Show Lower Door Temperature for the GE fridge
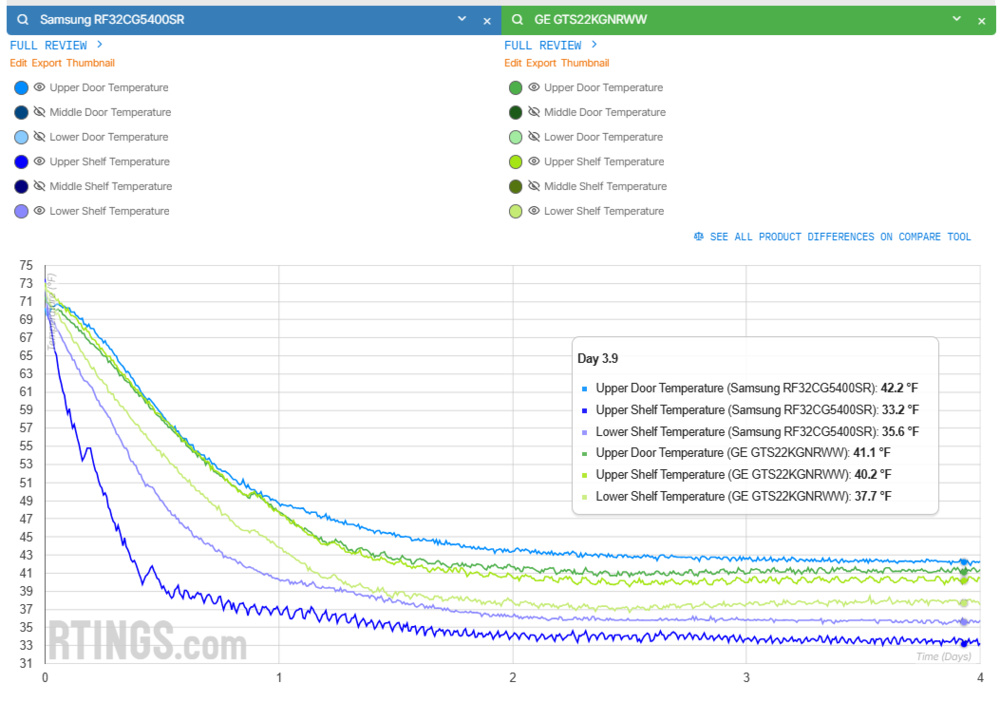The width and height of the screenshot is (1000, 702). 533,136
